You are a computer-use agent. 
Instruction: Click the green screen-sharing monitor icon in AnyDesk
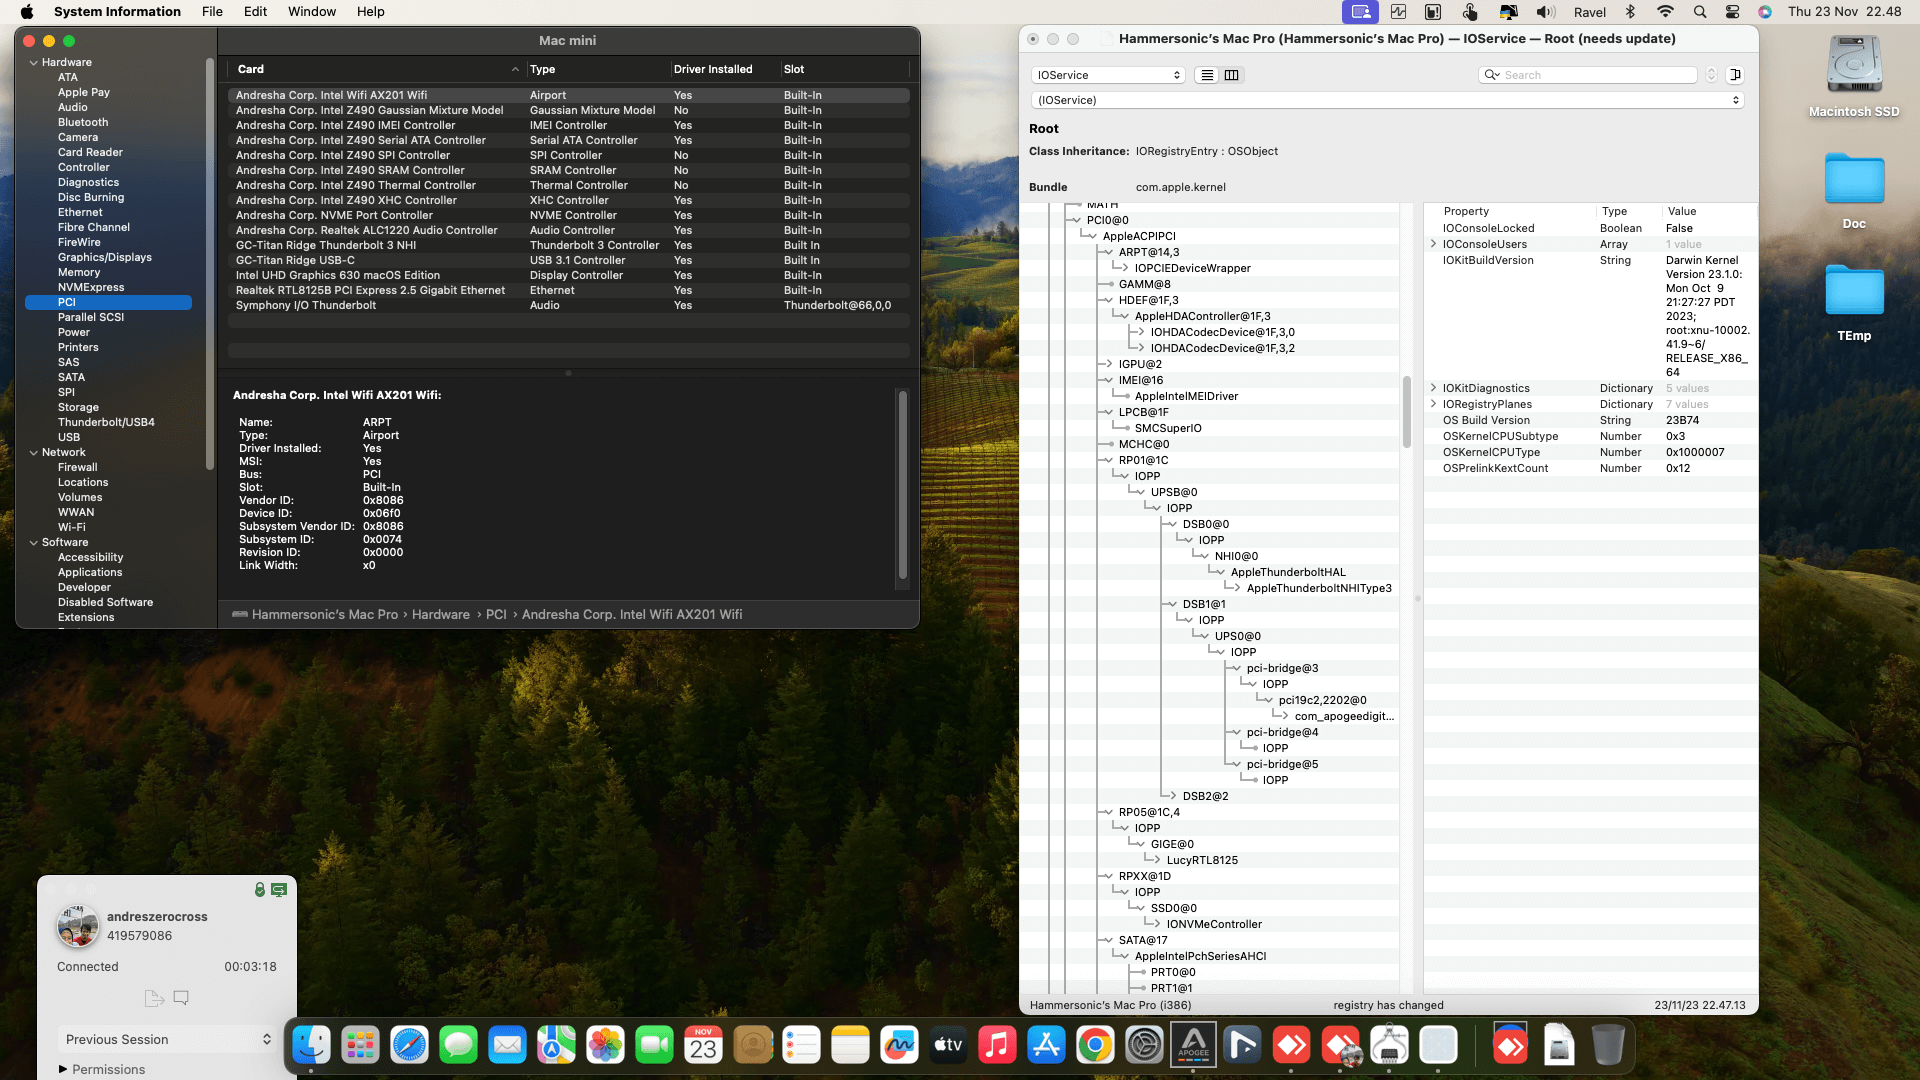click(279, 889)
